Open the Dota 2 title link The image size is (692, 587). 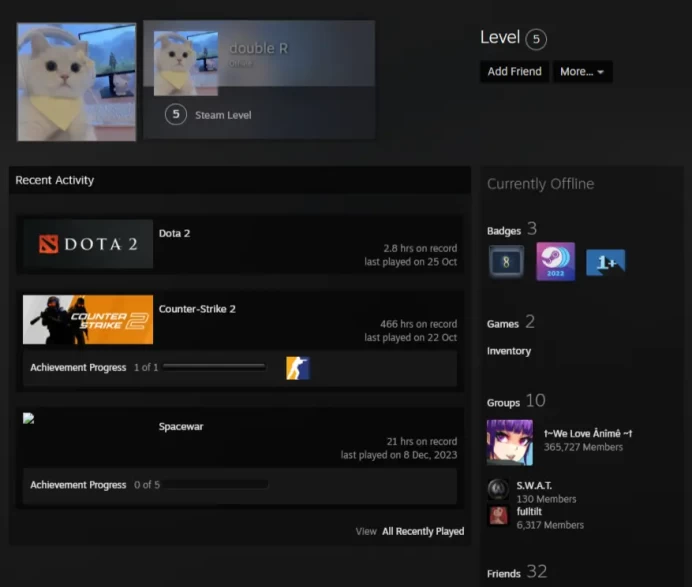[x=174, y=233]
